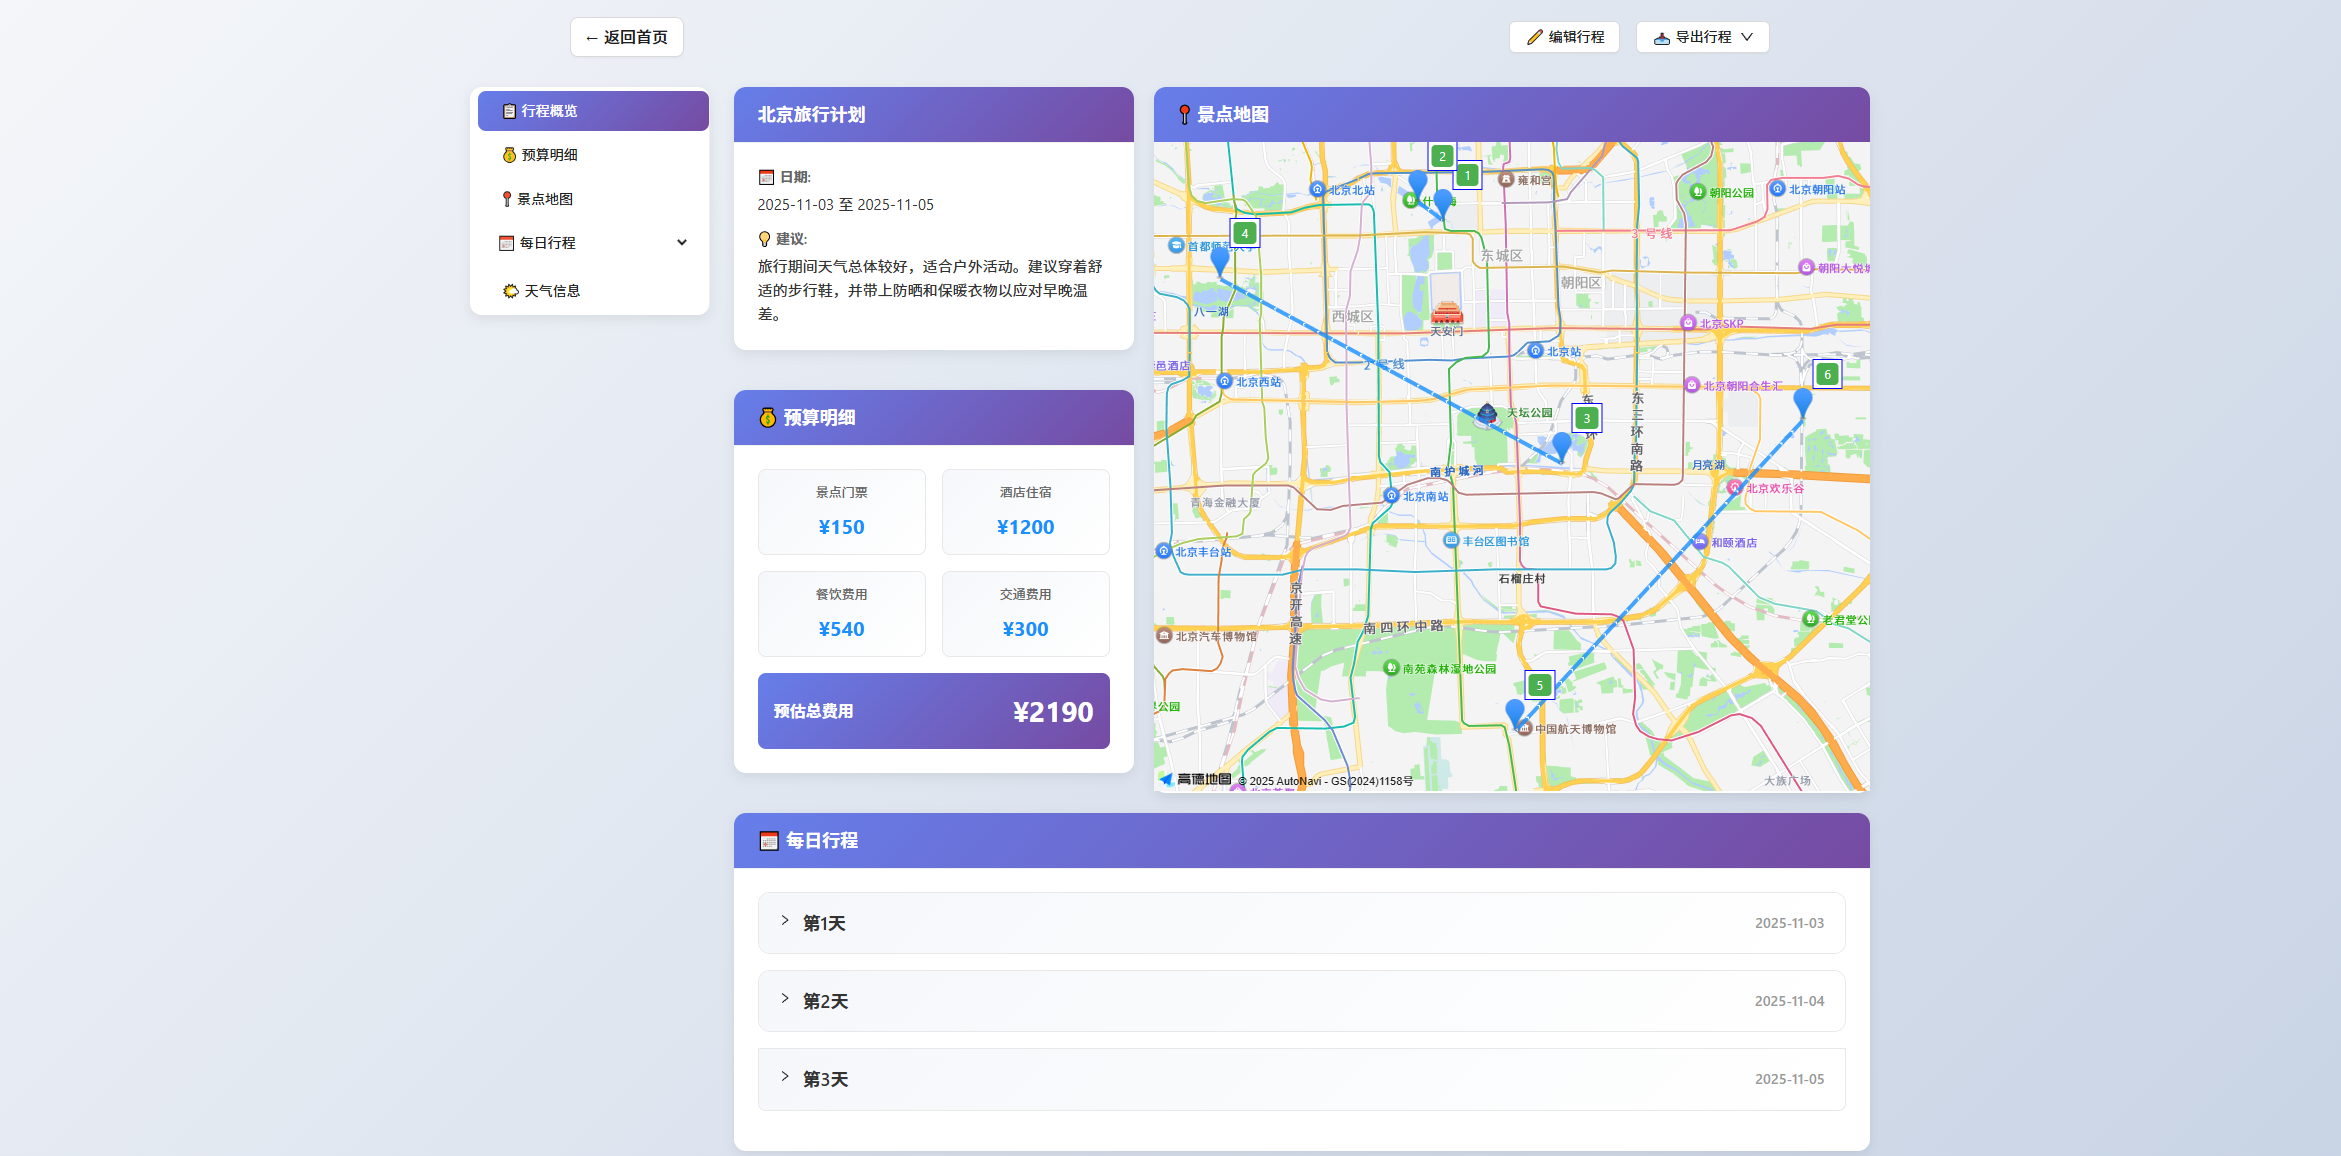
Task: Click the export icon on 导出行程 button
Action: (x=1663, y=37)
